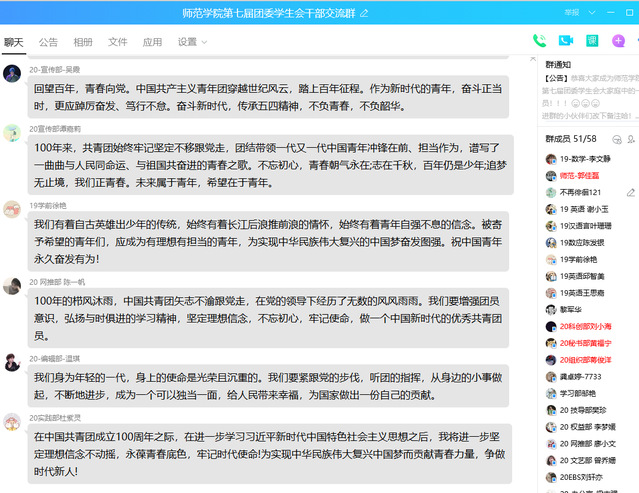This screenshot has width=639, height=493.
Task: Open the 相册 tab
Action: (83, 42)
